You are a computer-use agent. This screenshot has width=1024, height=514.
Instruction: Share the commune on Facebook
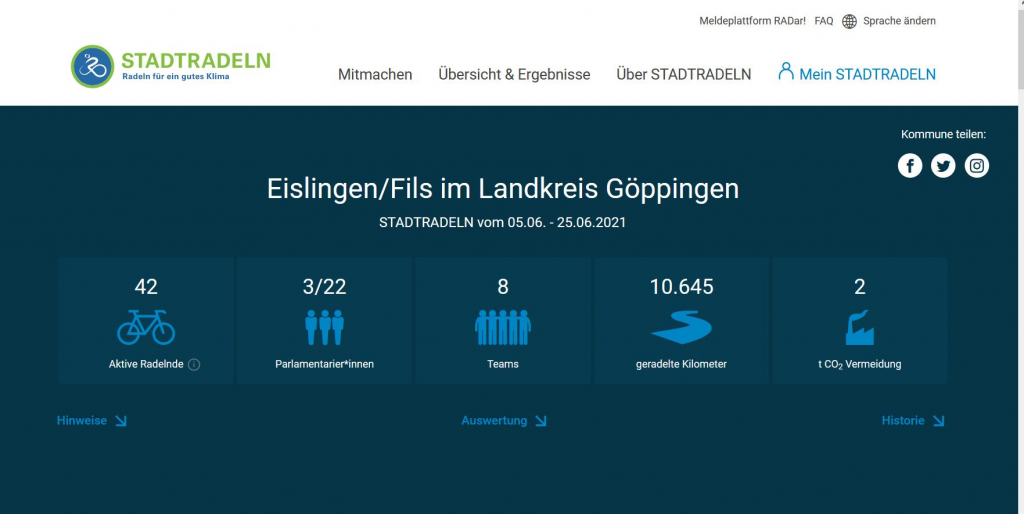[909, 166]
